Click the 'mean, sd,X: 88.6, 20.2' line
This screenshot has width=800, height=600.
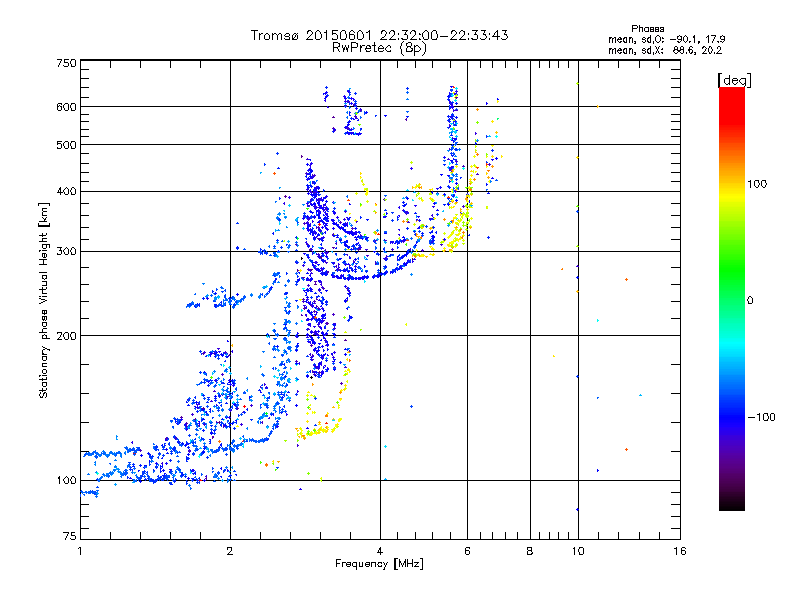[665, 50]
